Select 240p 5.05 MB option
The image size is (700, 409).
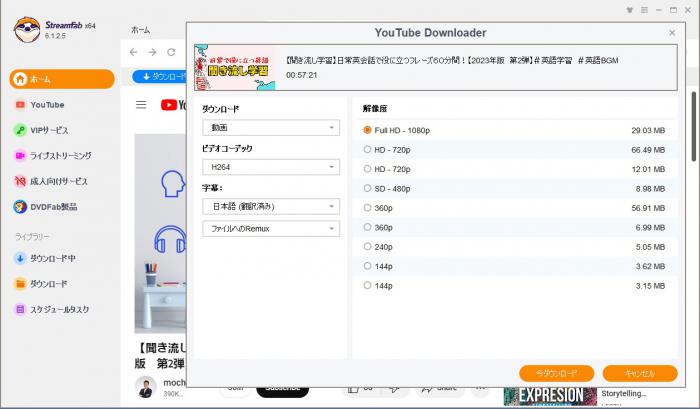515,247
